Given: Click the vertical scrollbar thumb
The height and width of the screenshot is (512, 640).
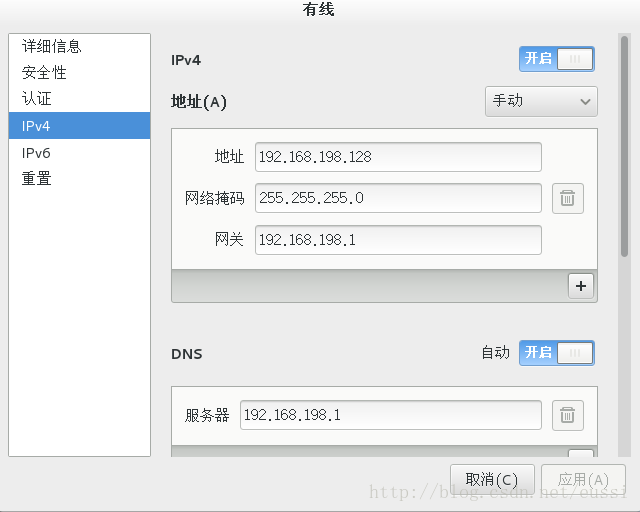Looking at the screenshot, I should [624, 146].
